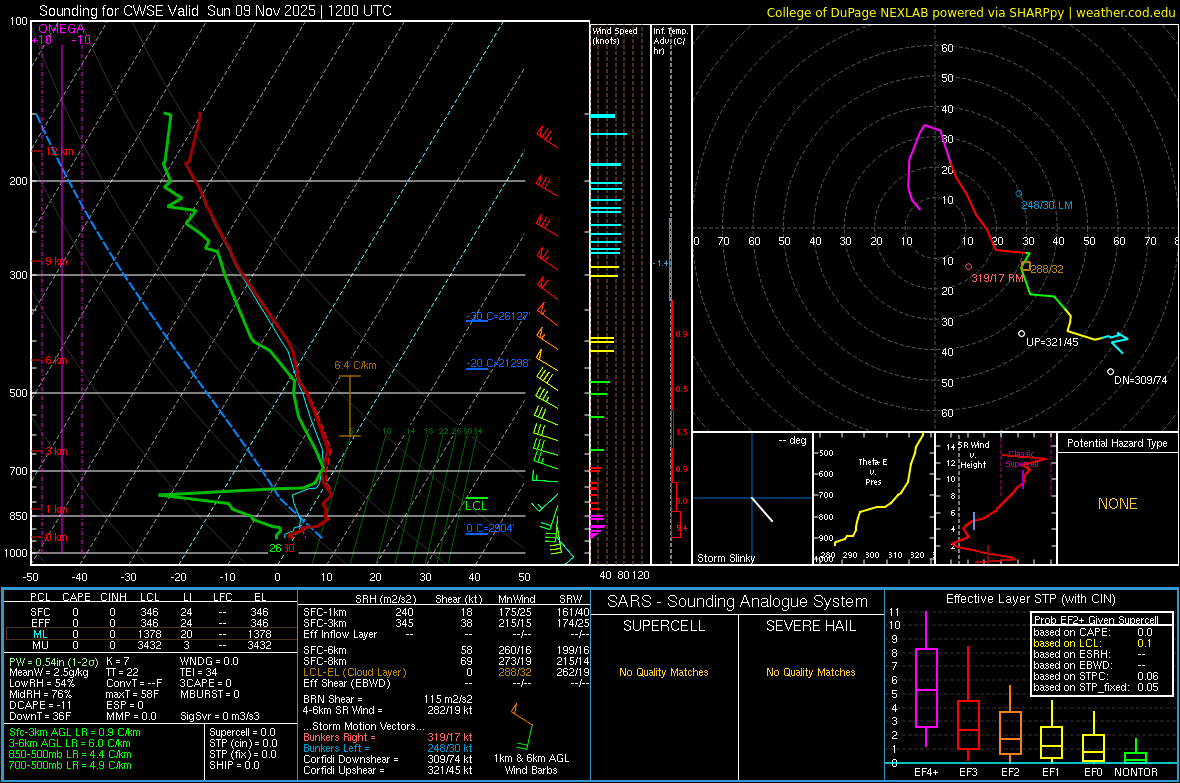Click the Bunkers left-mover circle on the hodograph

1019,194
